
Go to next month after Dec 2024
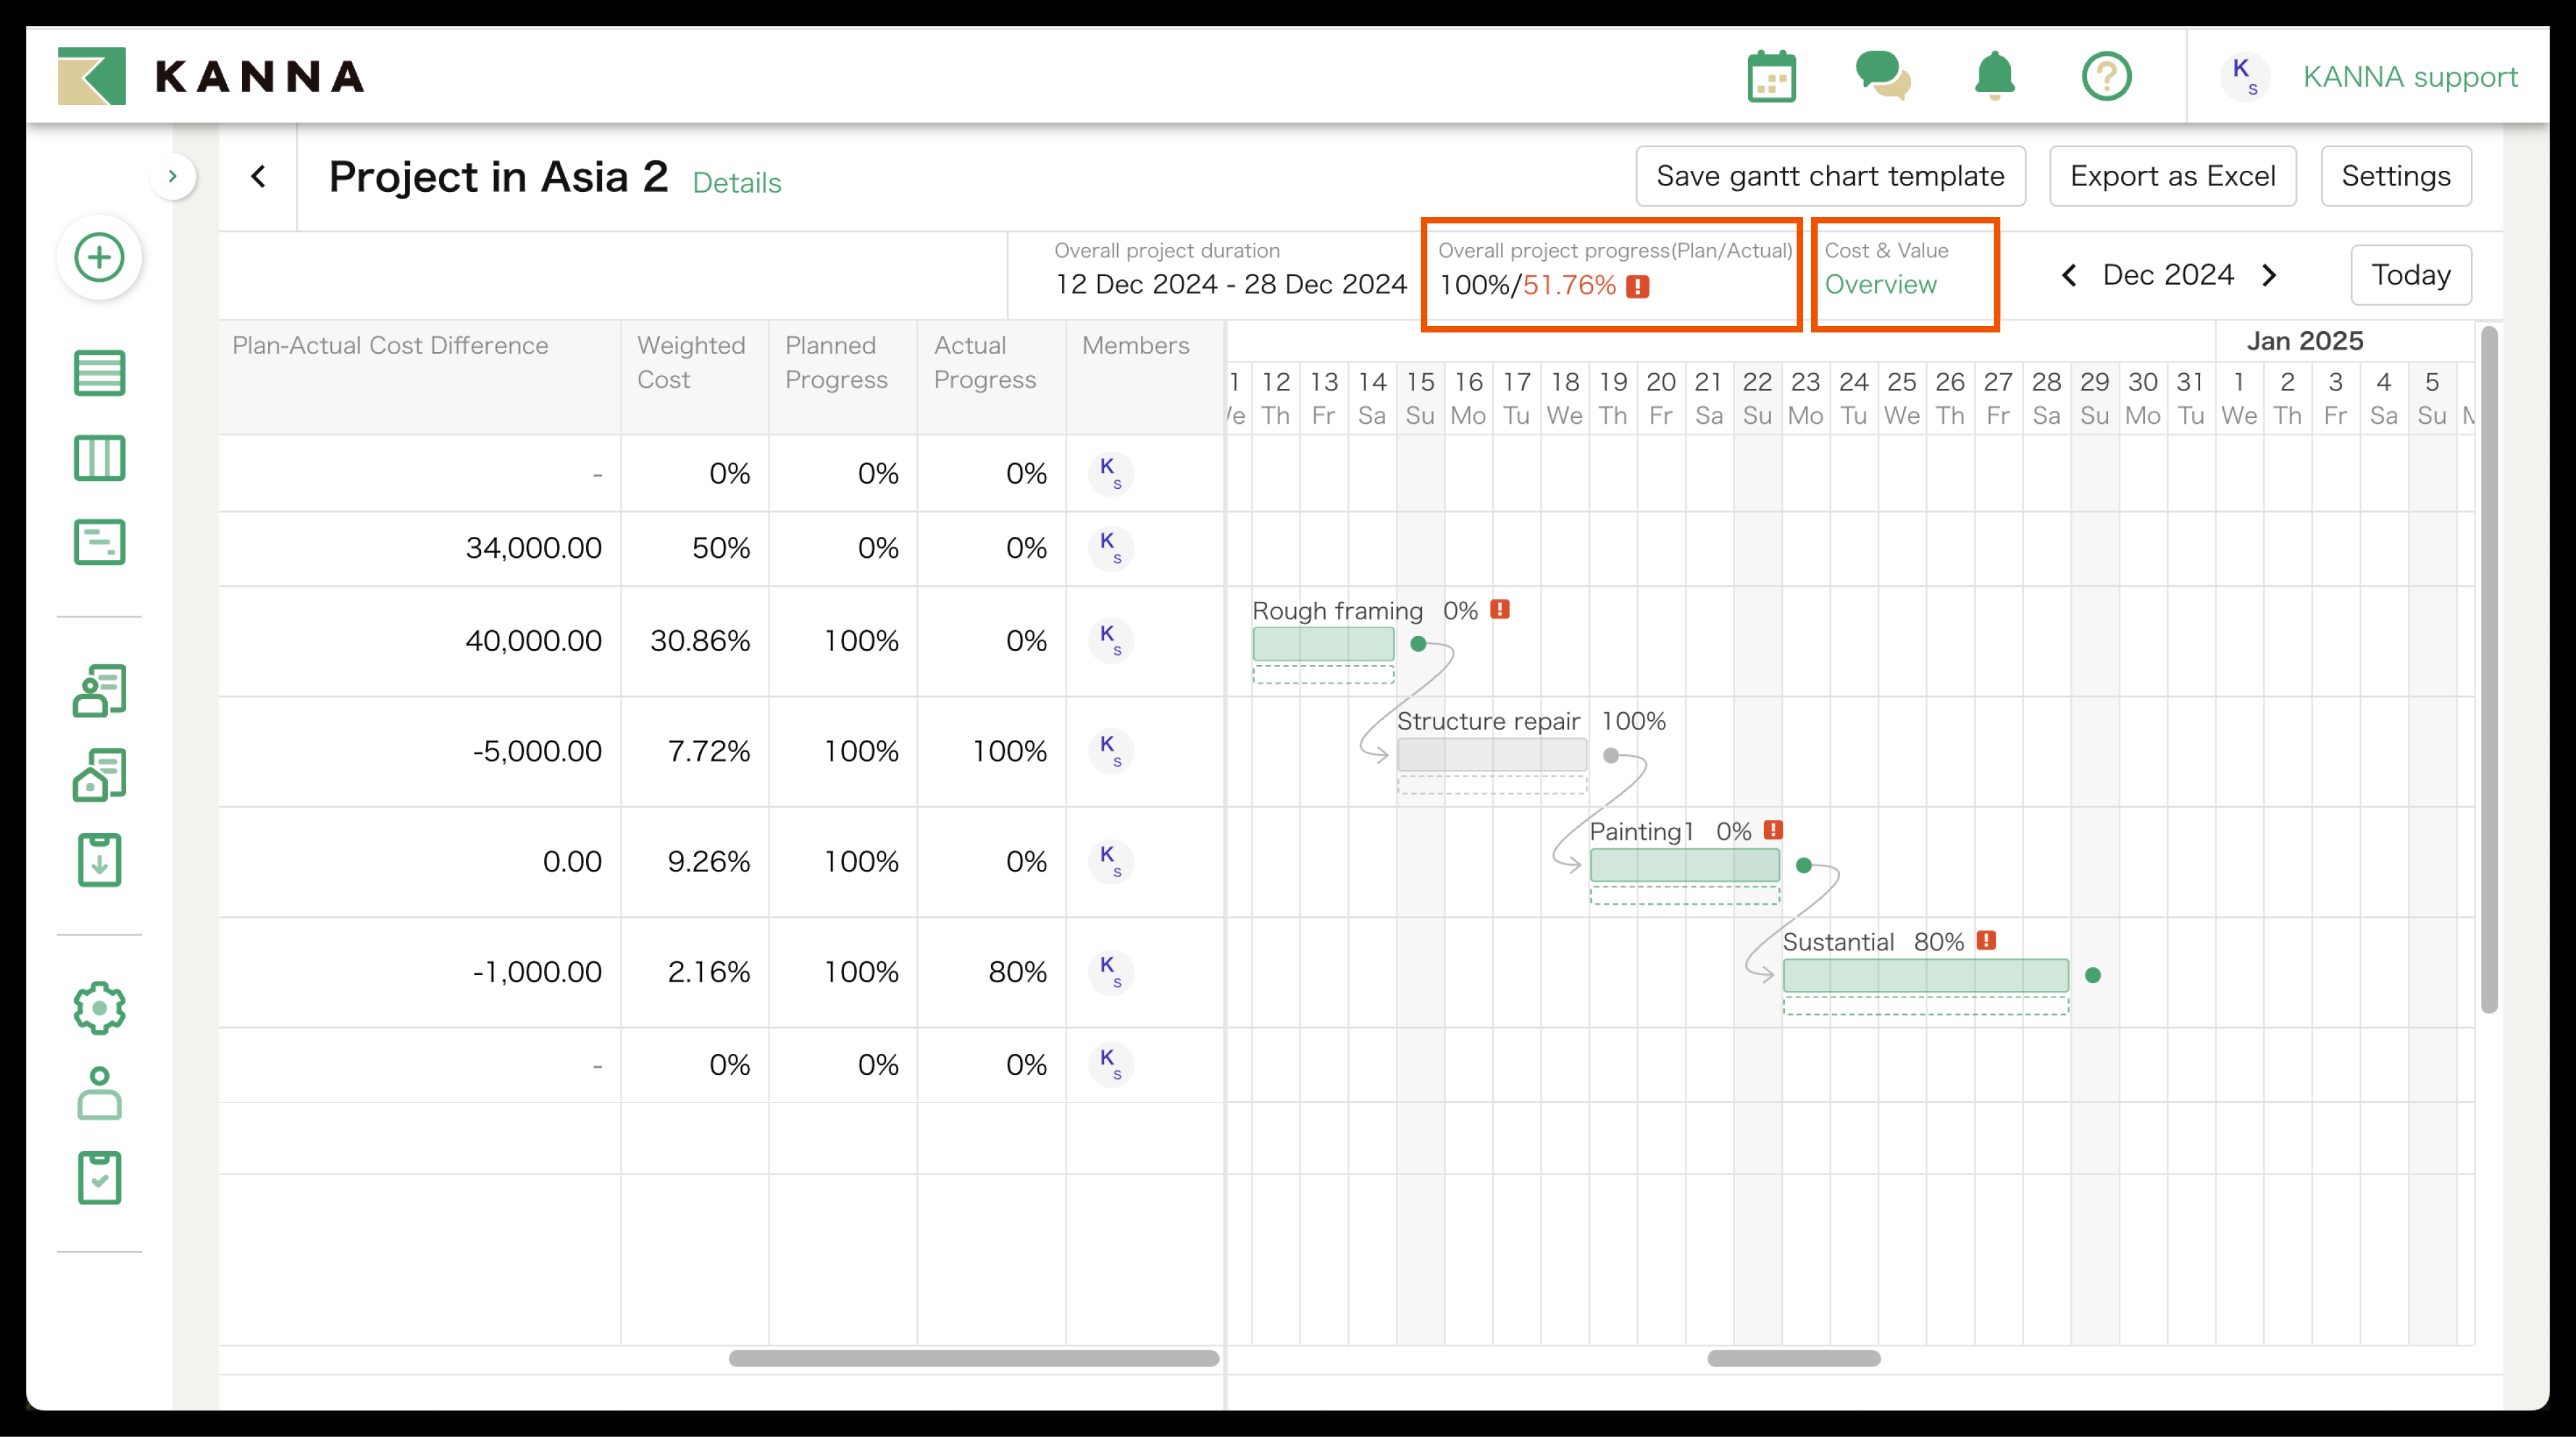pos(2269,275)
